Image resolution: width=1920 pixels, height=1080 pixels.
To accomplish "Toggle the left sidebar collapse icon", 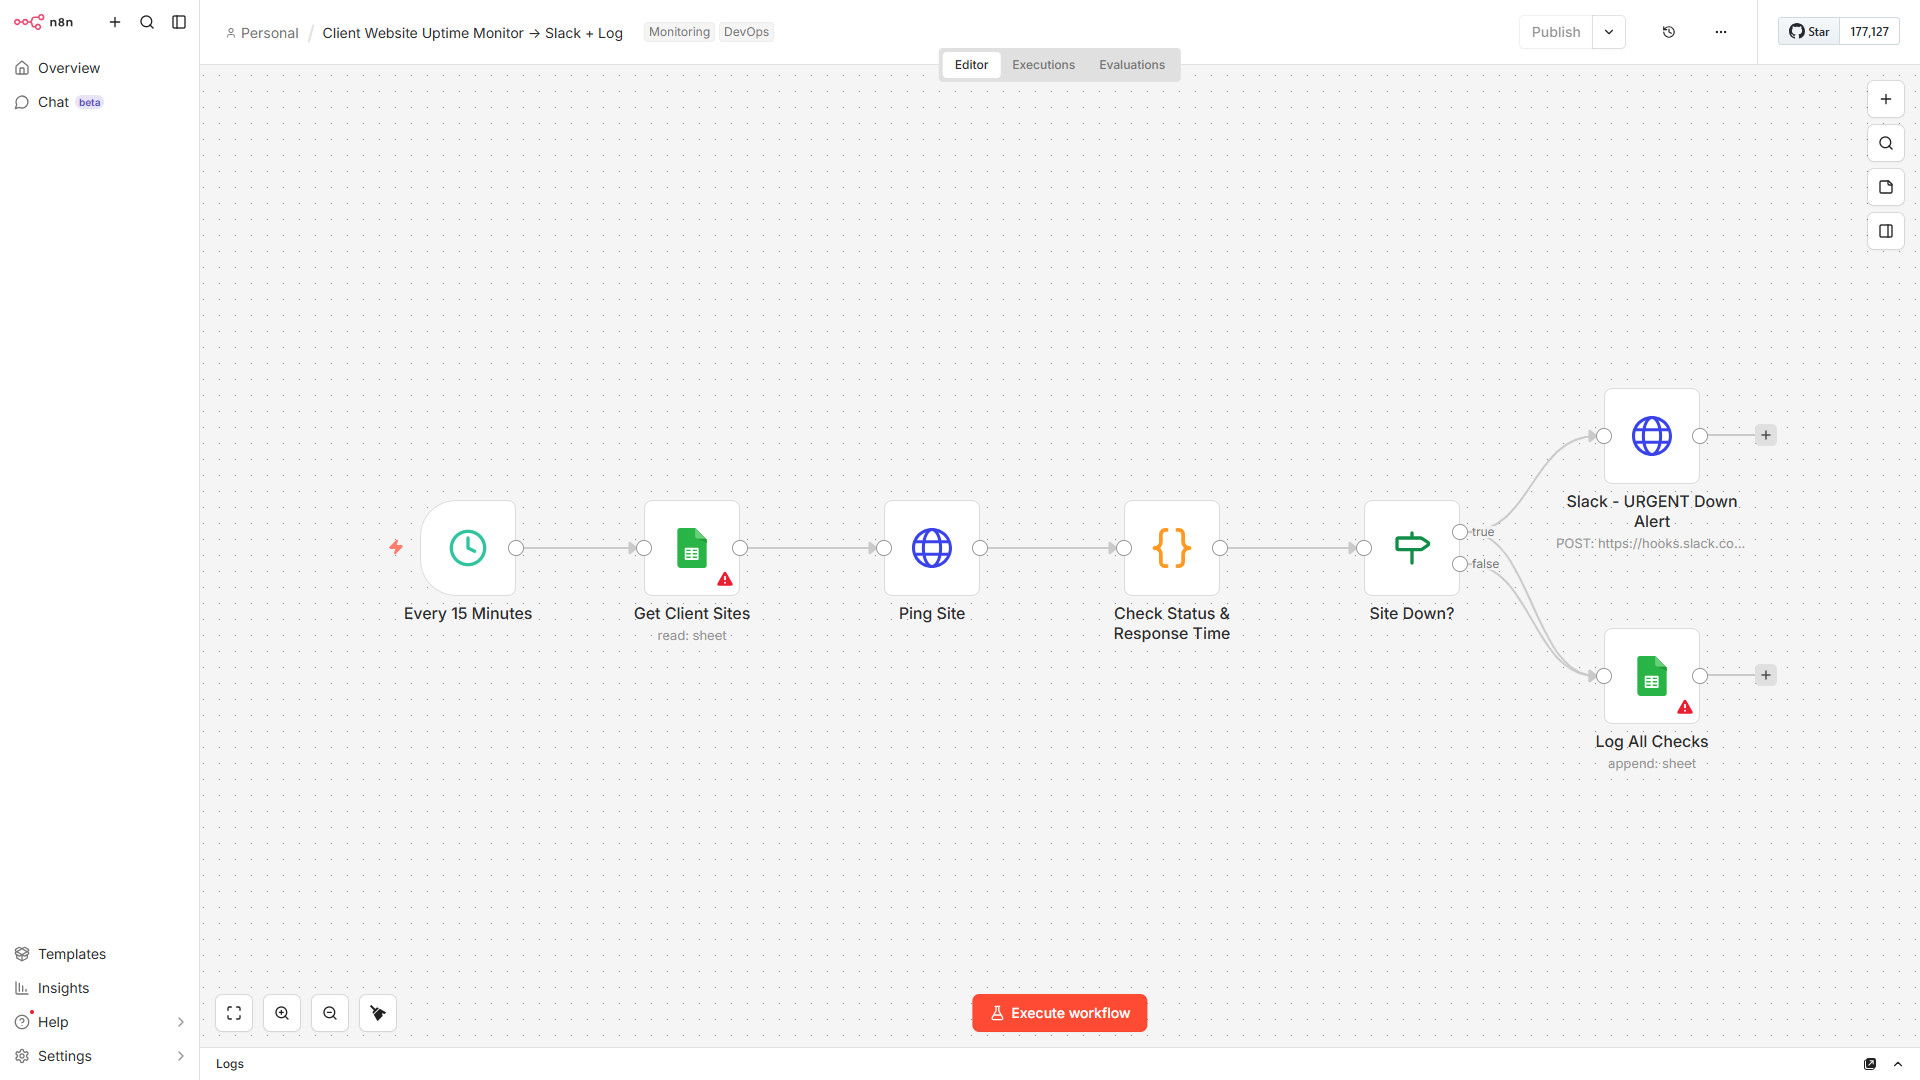I will (x=179, y=21).
